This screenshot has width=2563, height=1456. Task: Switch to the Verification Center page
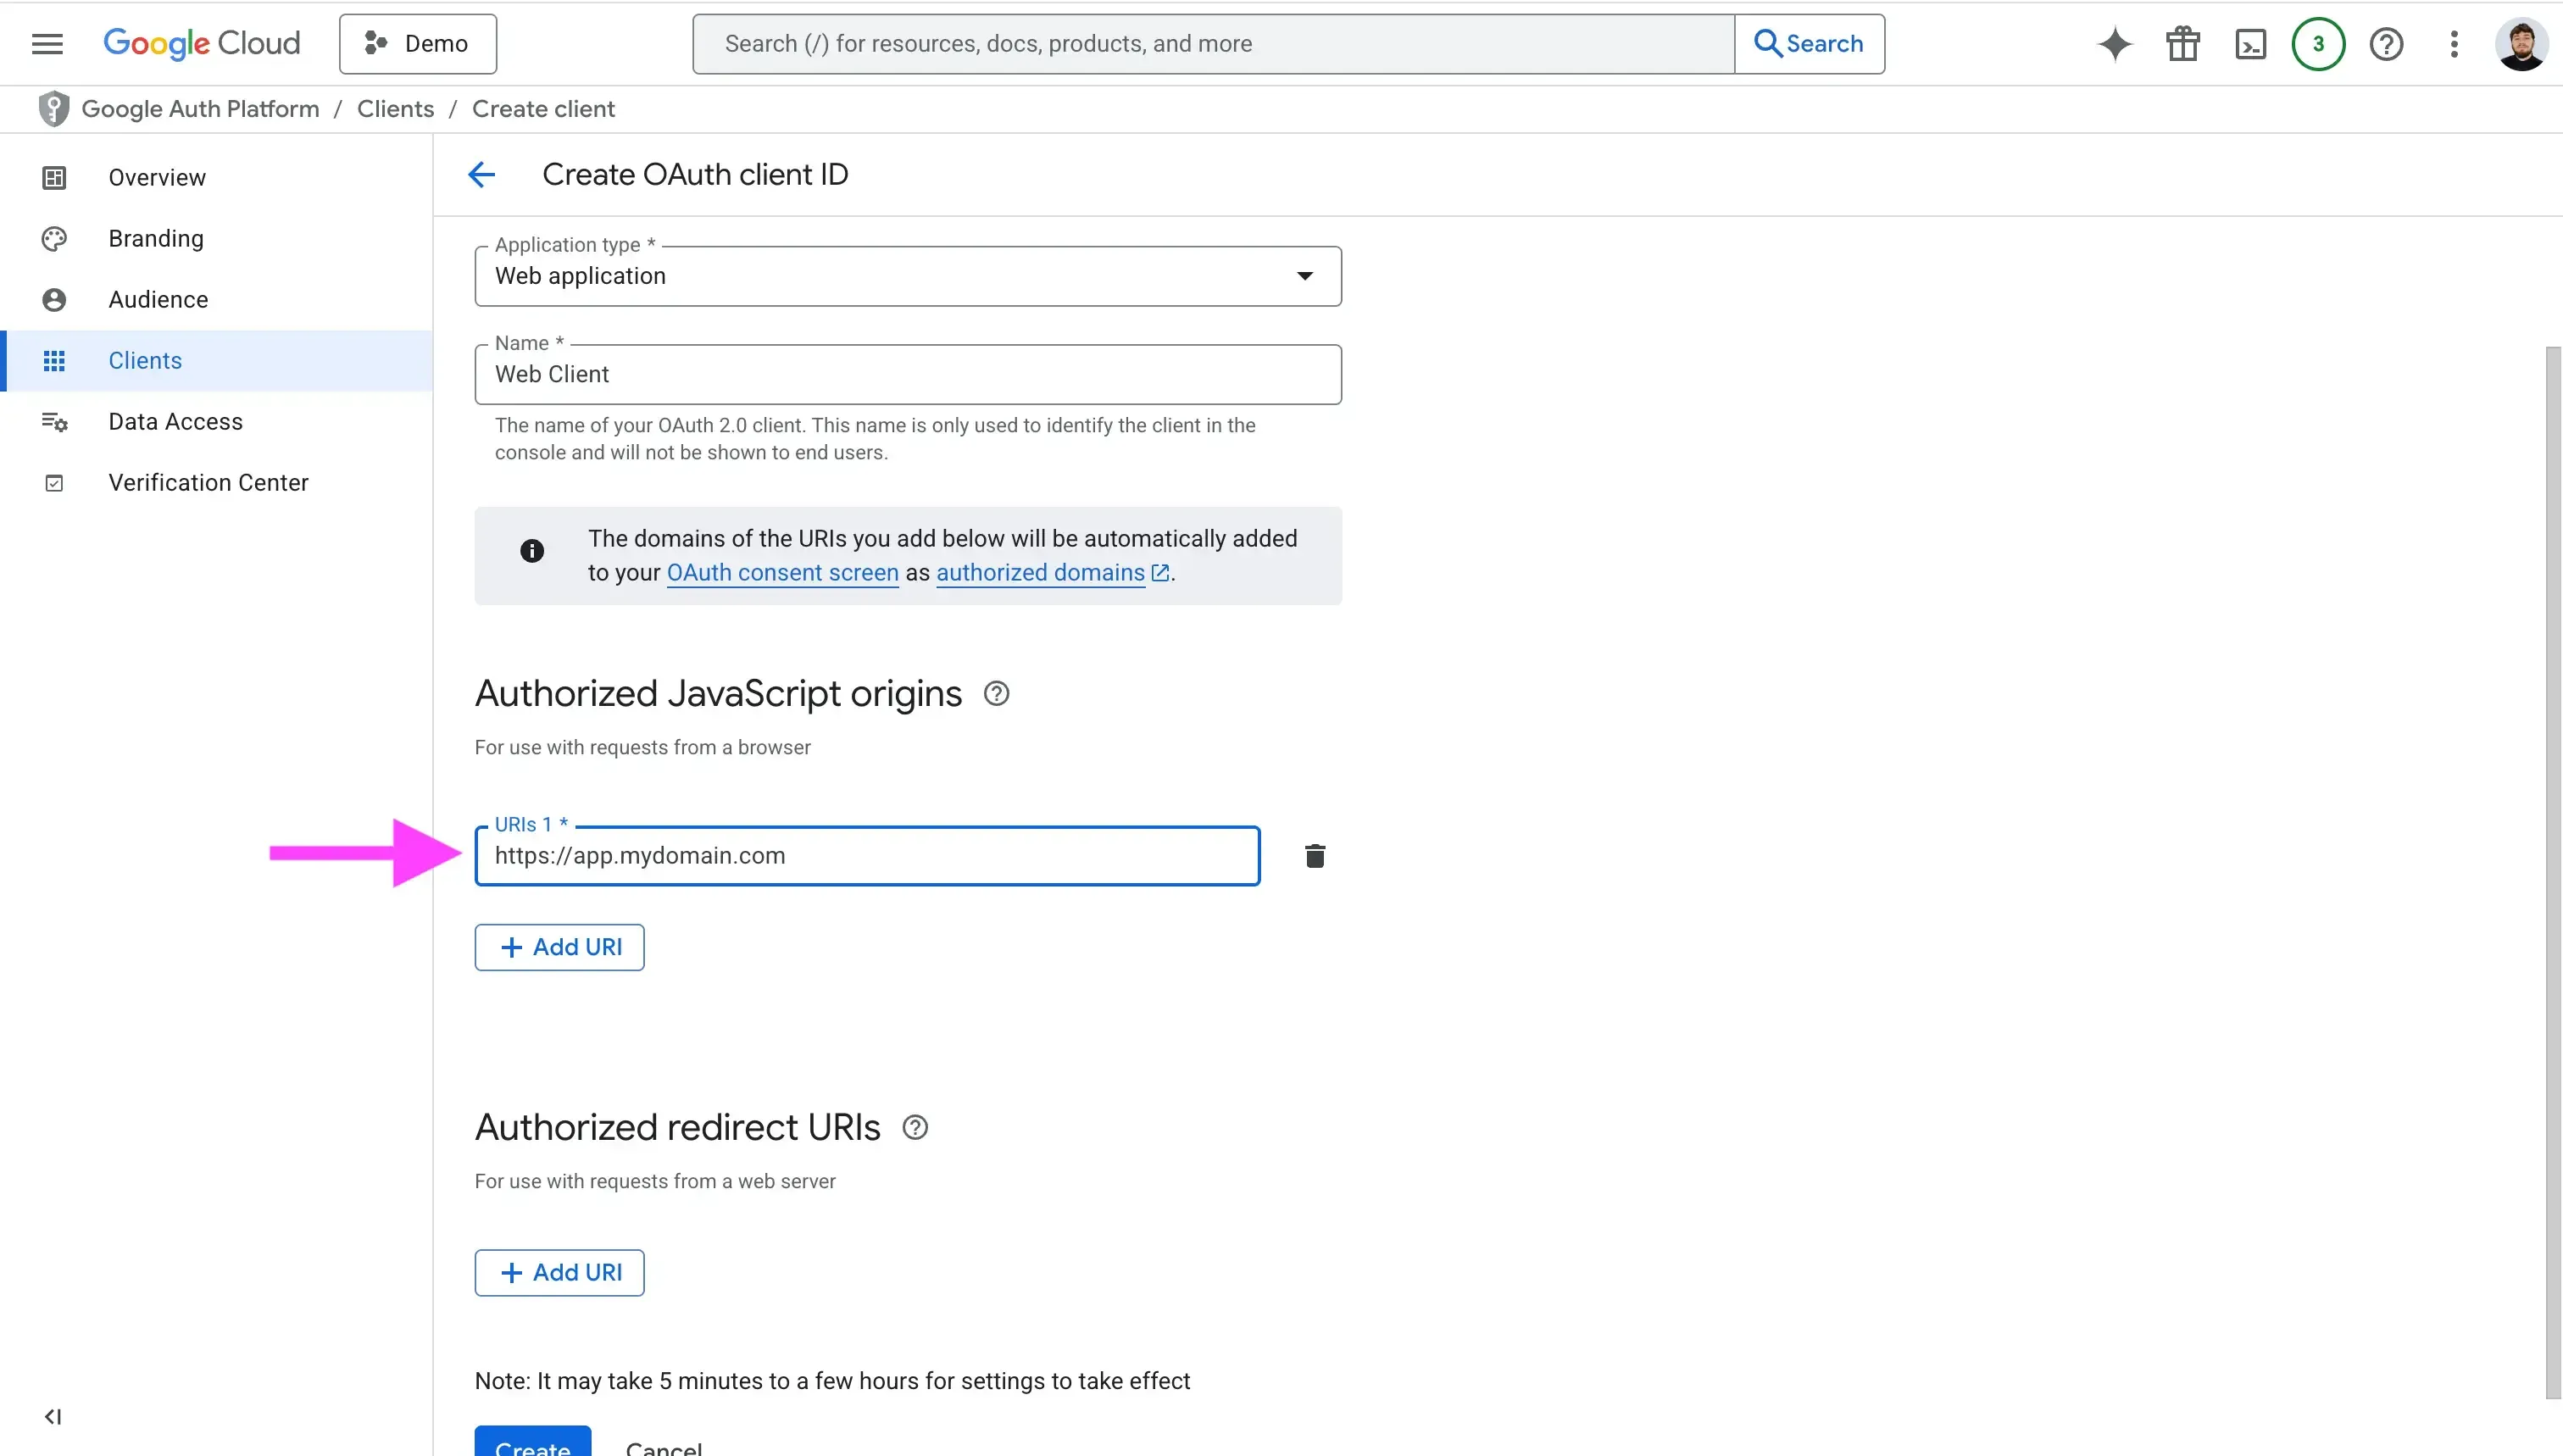[208, 482]
